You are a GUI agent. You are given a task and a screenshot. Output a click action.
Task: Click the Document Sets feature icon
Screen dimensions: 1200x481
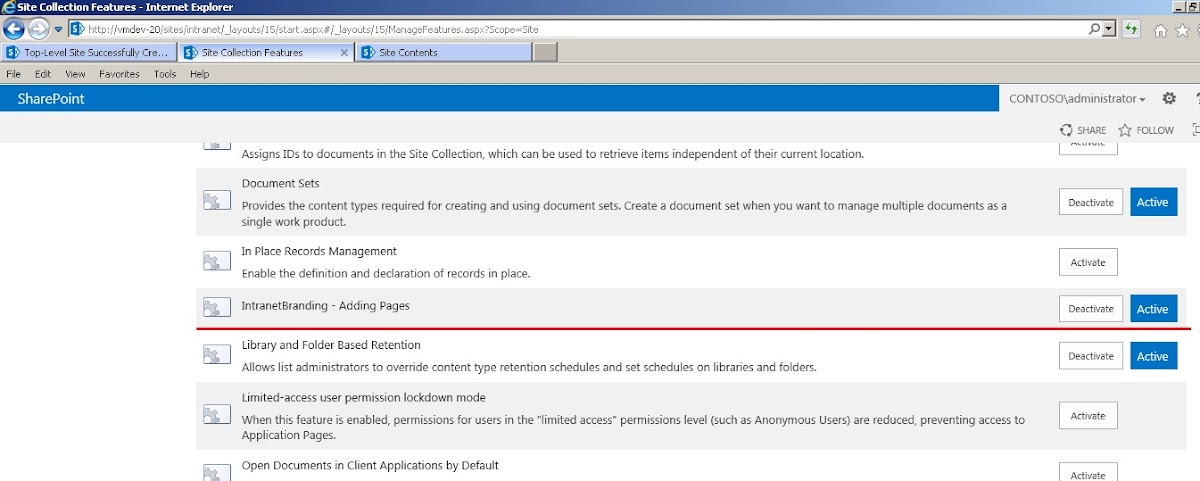tap(216, 201)
